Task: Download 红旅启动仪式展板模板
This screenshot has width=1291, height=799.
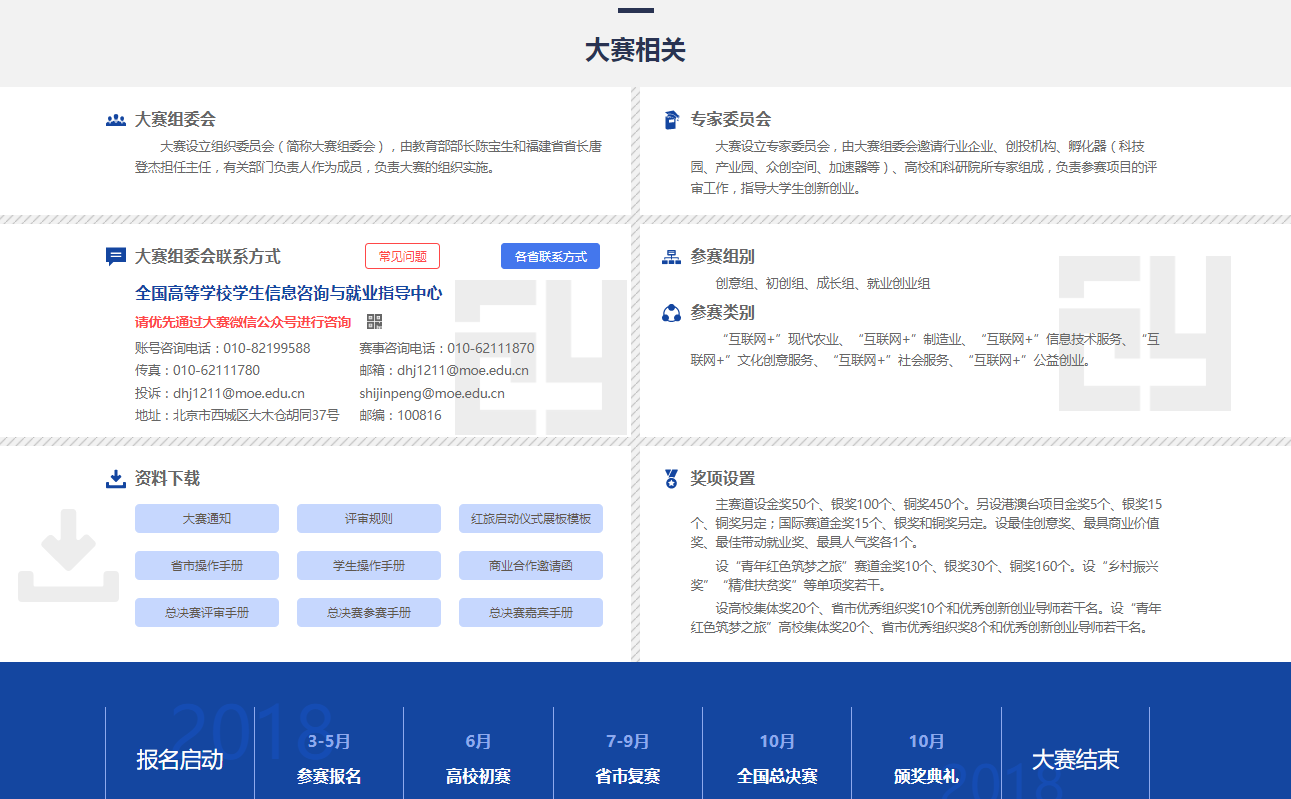Action: [531, 519]
